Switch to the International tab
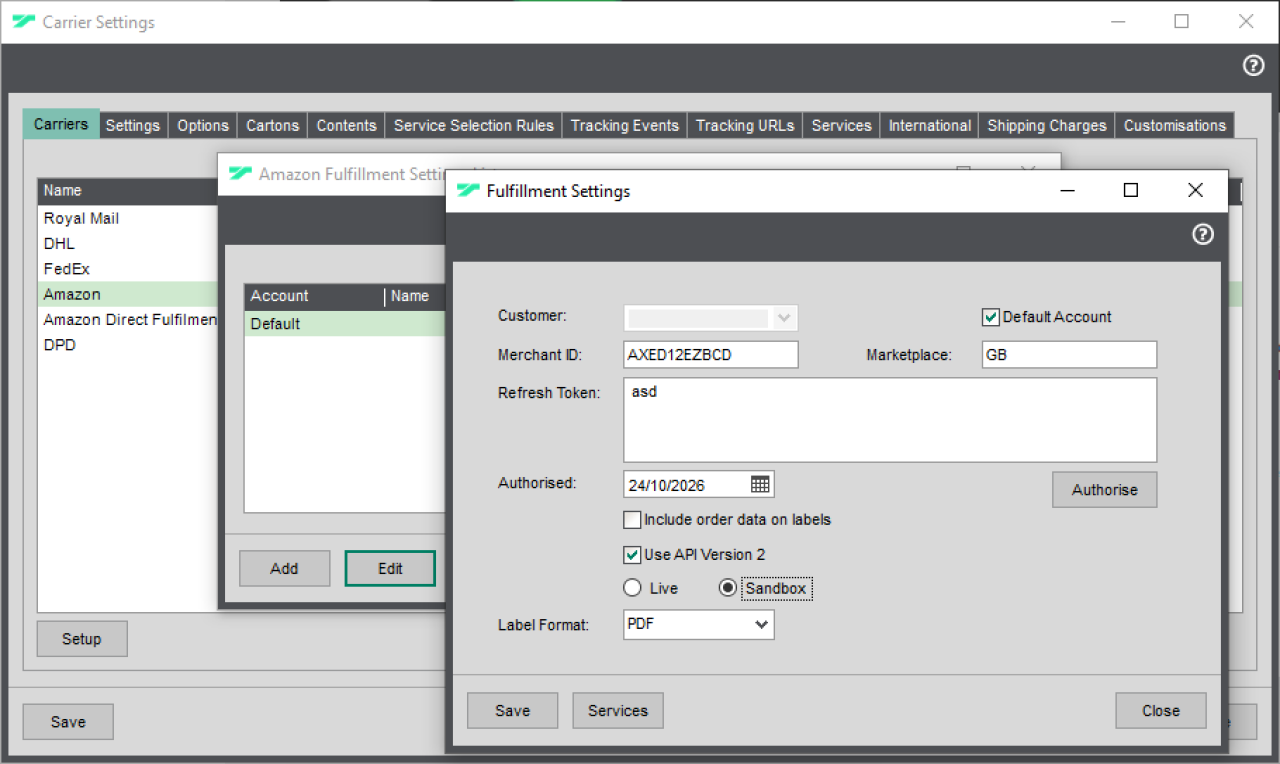This screenshot has height=764, width=1280. point(929,125)
